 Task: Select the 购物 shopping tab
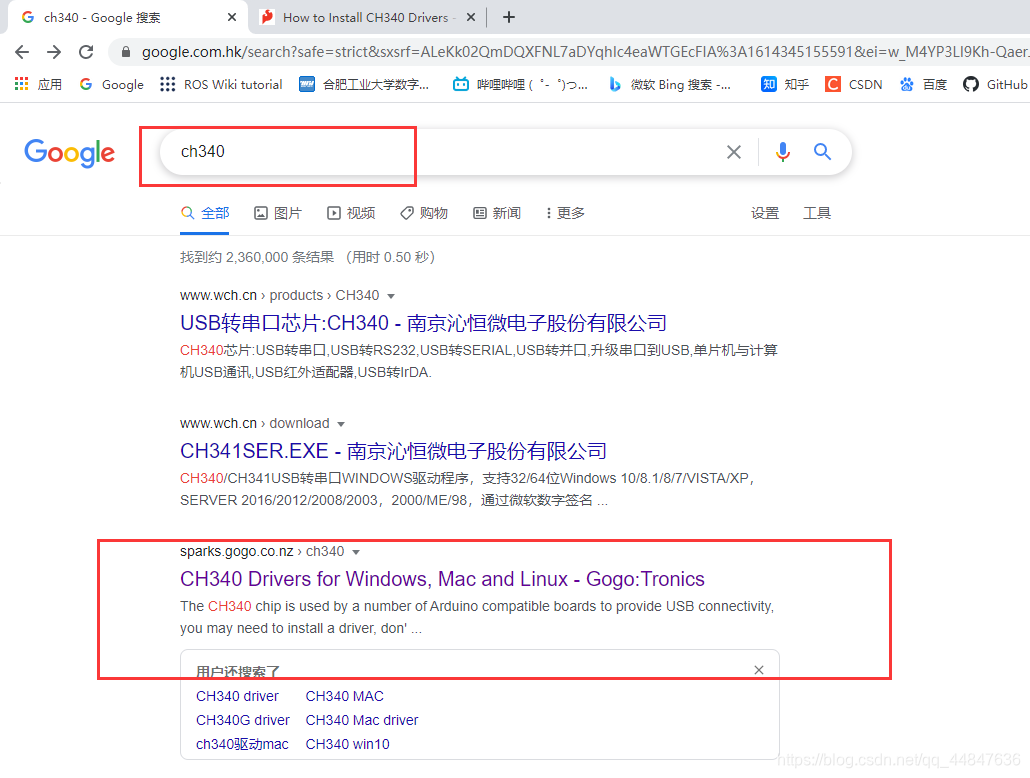point(424,213)
